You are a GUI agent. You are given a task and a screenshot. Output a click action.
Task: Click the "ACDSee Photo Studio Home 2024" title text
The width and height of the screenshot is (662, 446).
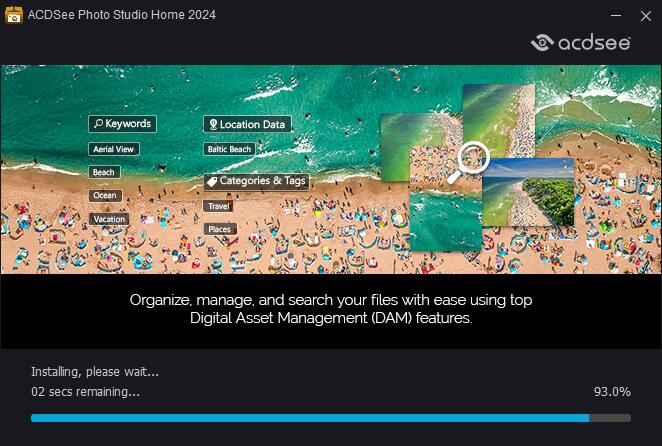[122, 15]
